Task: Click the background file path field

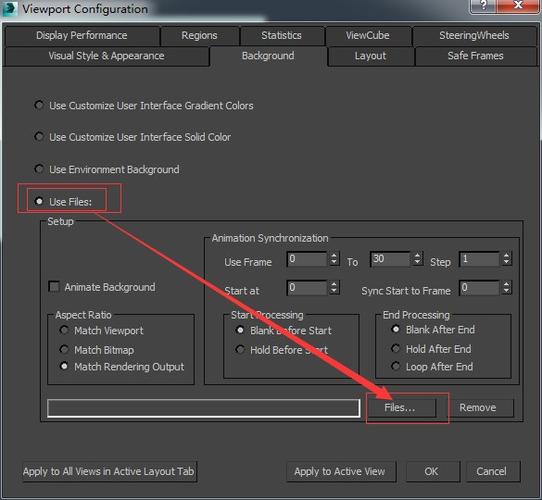Action: pos(204,408)
